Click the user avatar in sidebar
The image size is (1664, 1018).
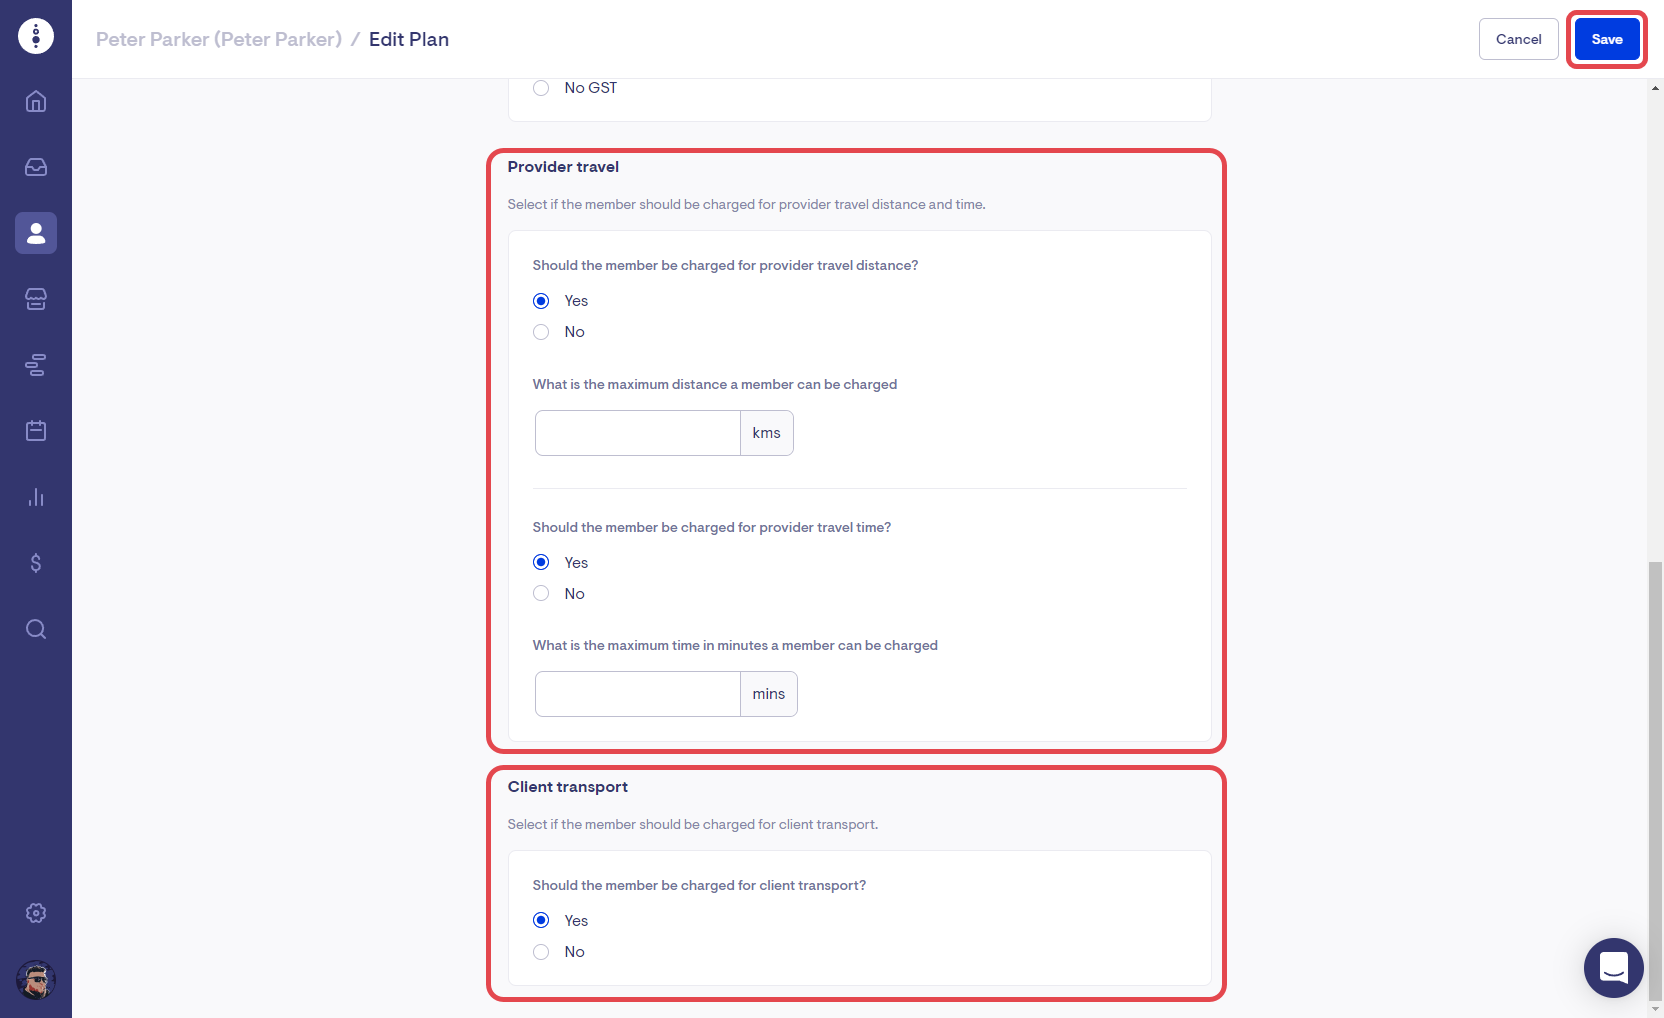pyautogui.click(x=36, y=980)
